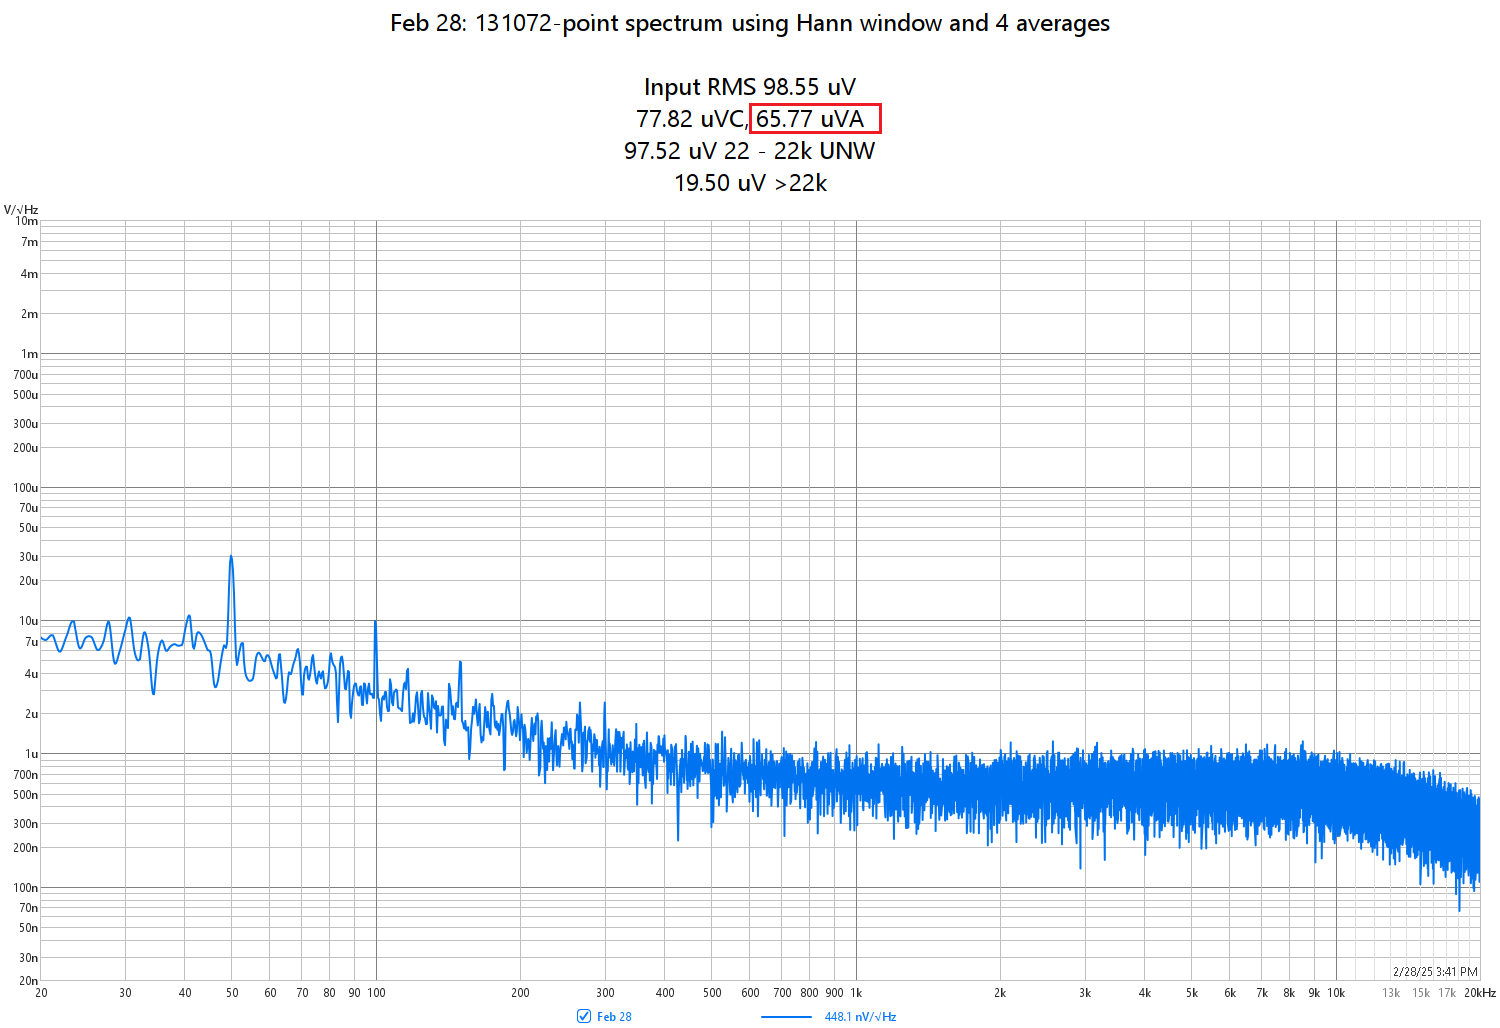Click the 1m vertical axis label

point(30,354)
